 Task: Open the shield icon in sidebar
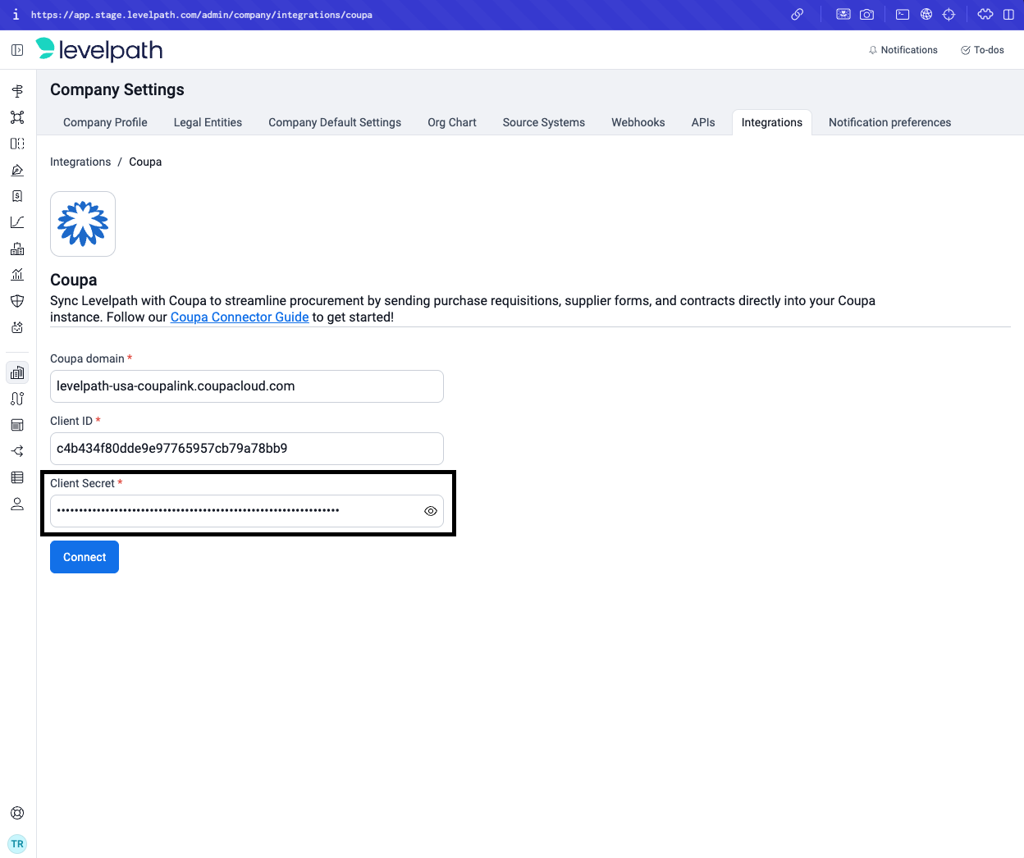(x=17, y=301)
